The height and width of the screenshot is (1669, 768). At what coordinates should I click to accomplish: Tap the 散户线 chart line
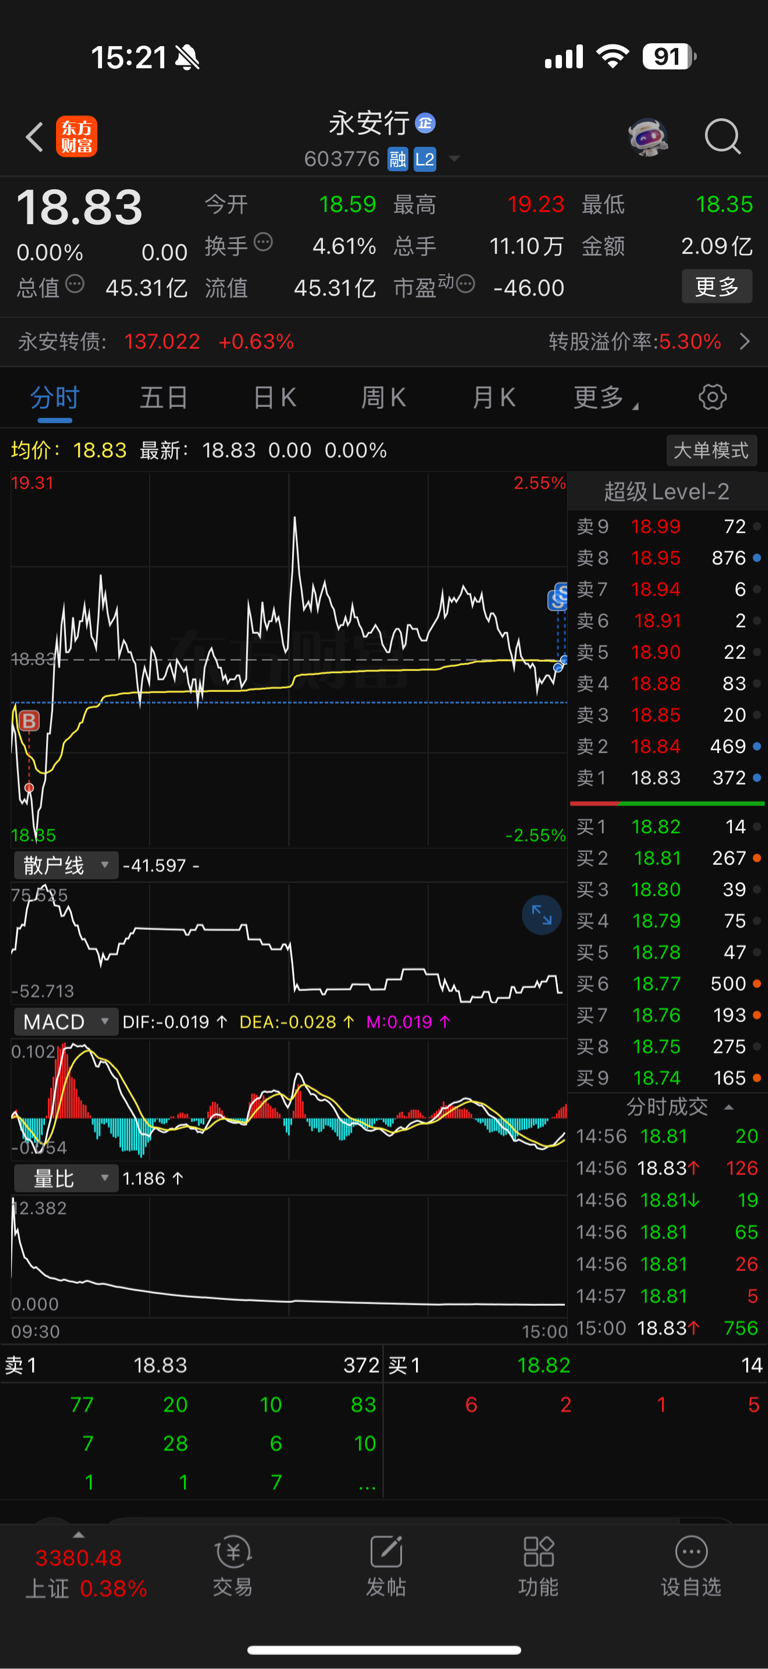pyautogui.click(x=289, y=942)
